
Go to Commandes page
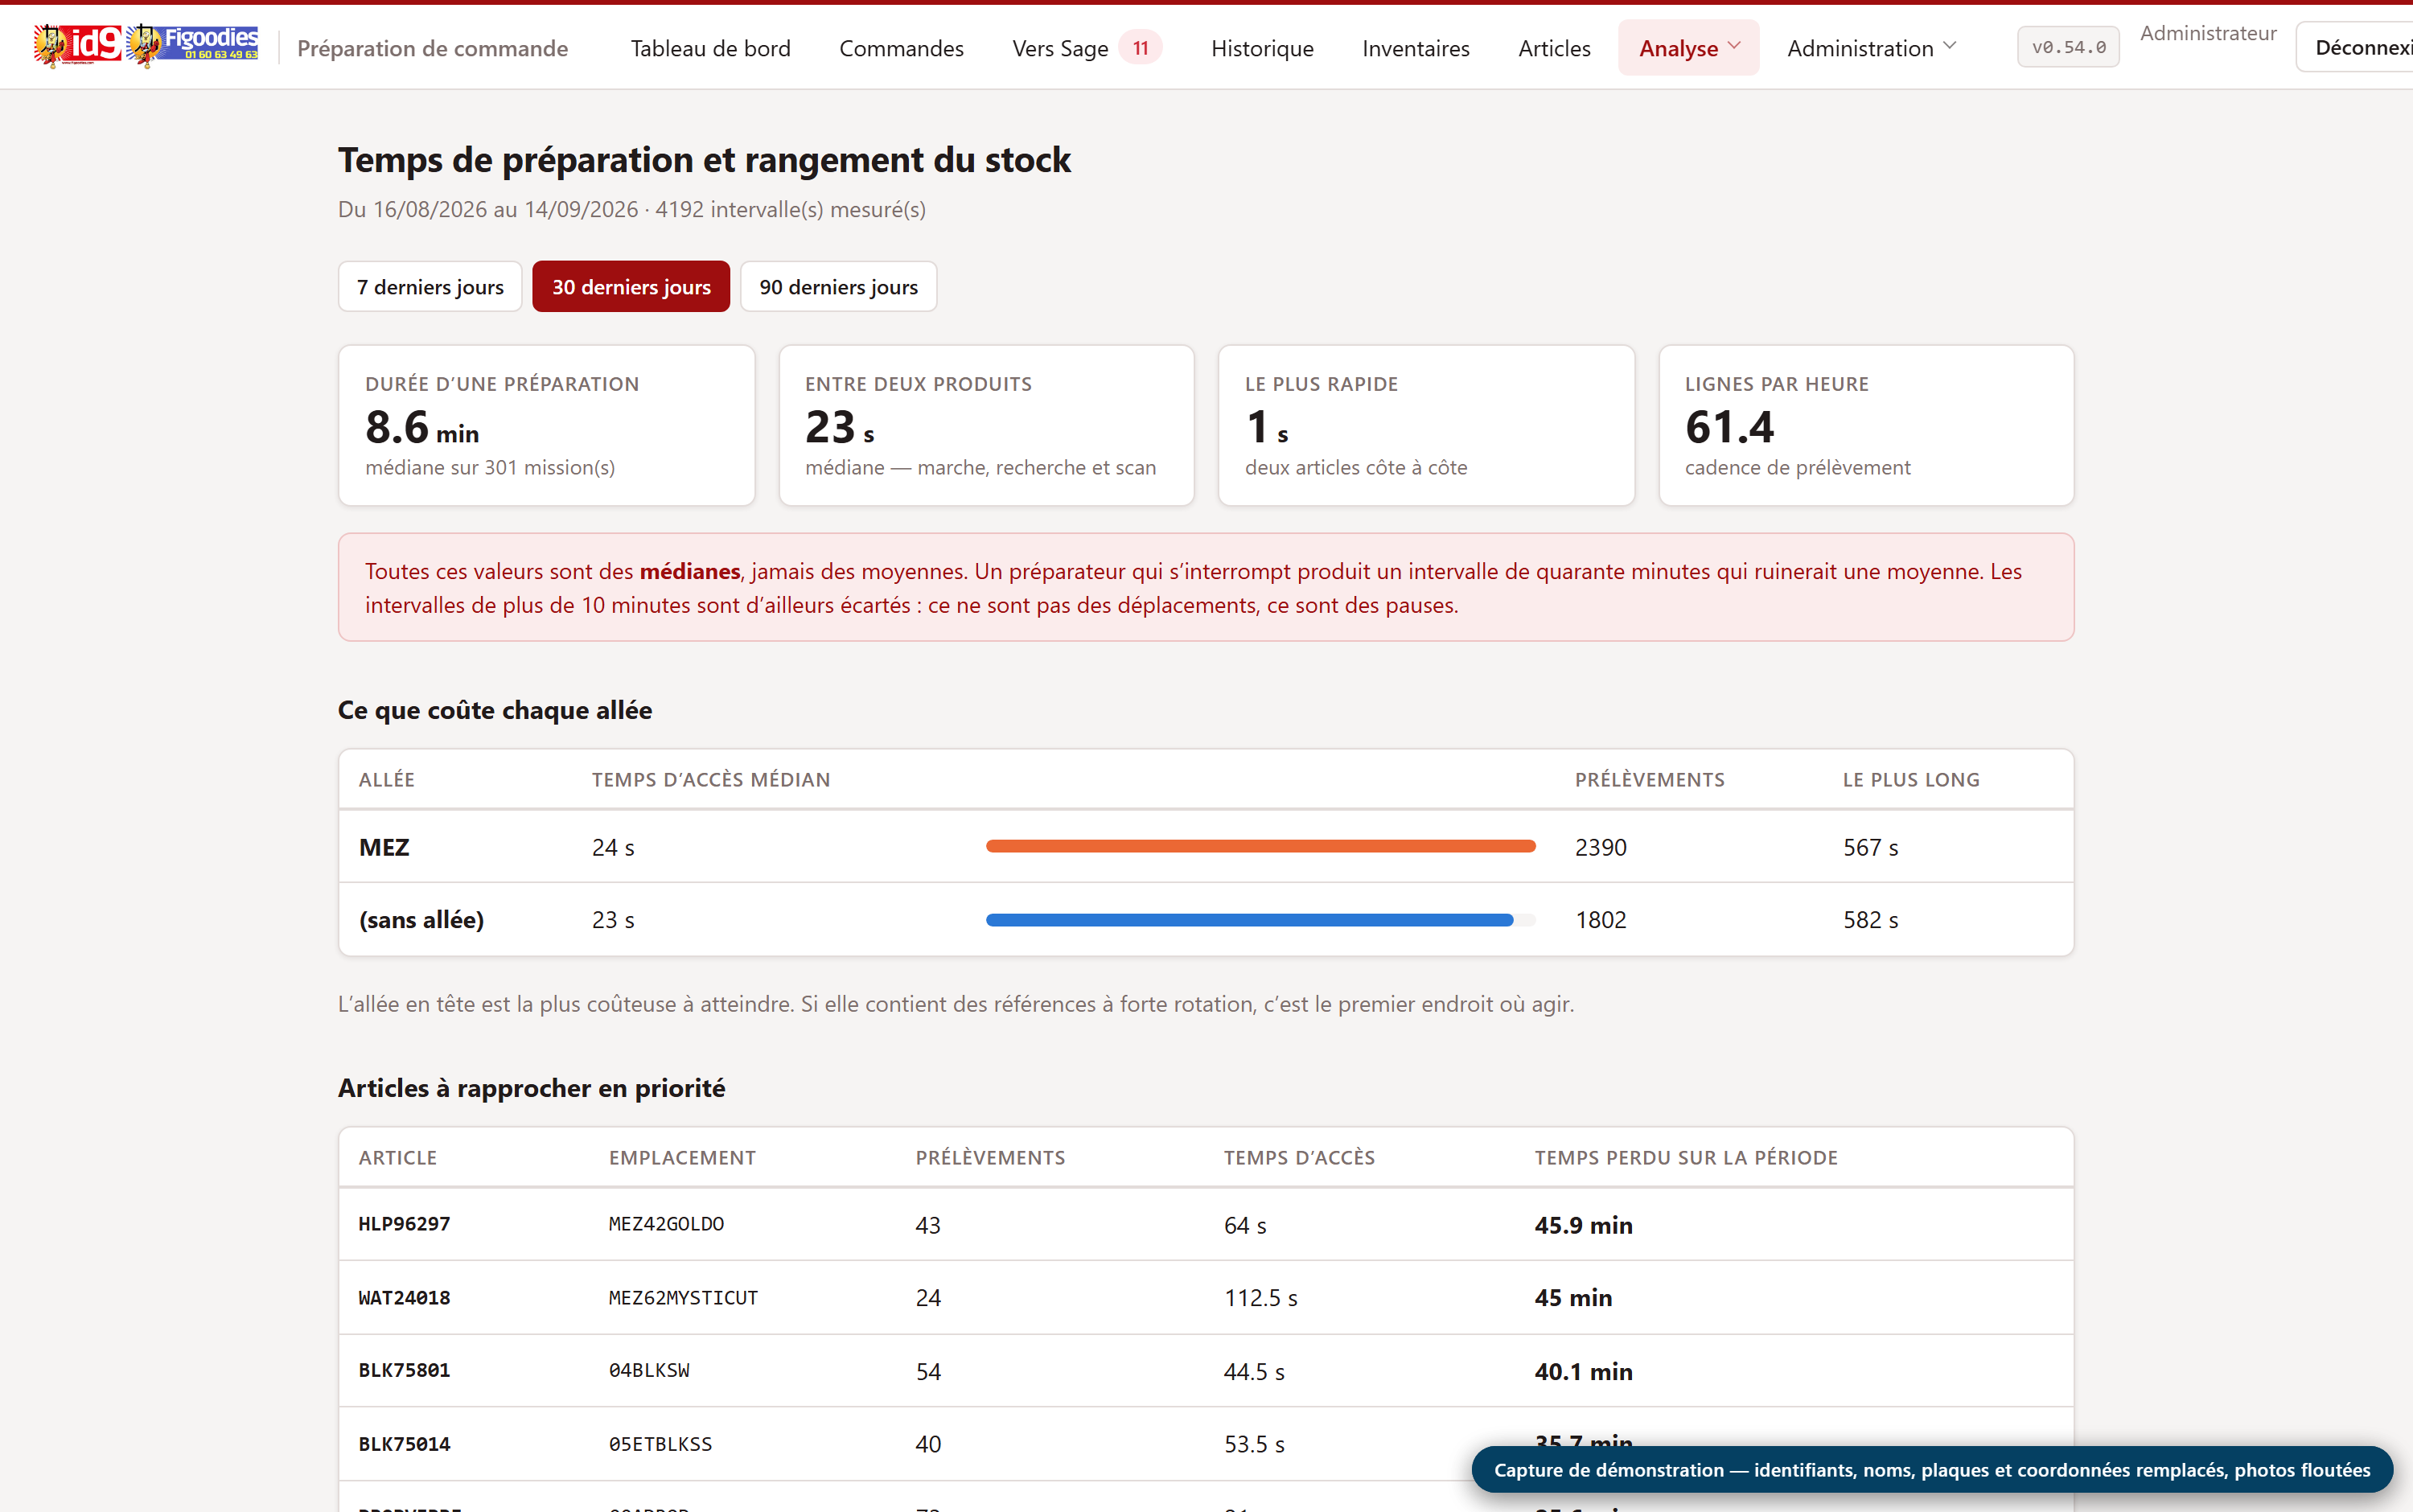pyautogui.click(x=901, y=48)
